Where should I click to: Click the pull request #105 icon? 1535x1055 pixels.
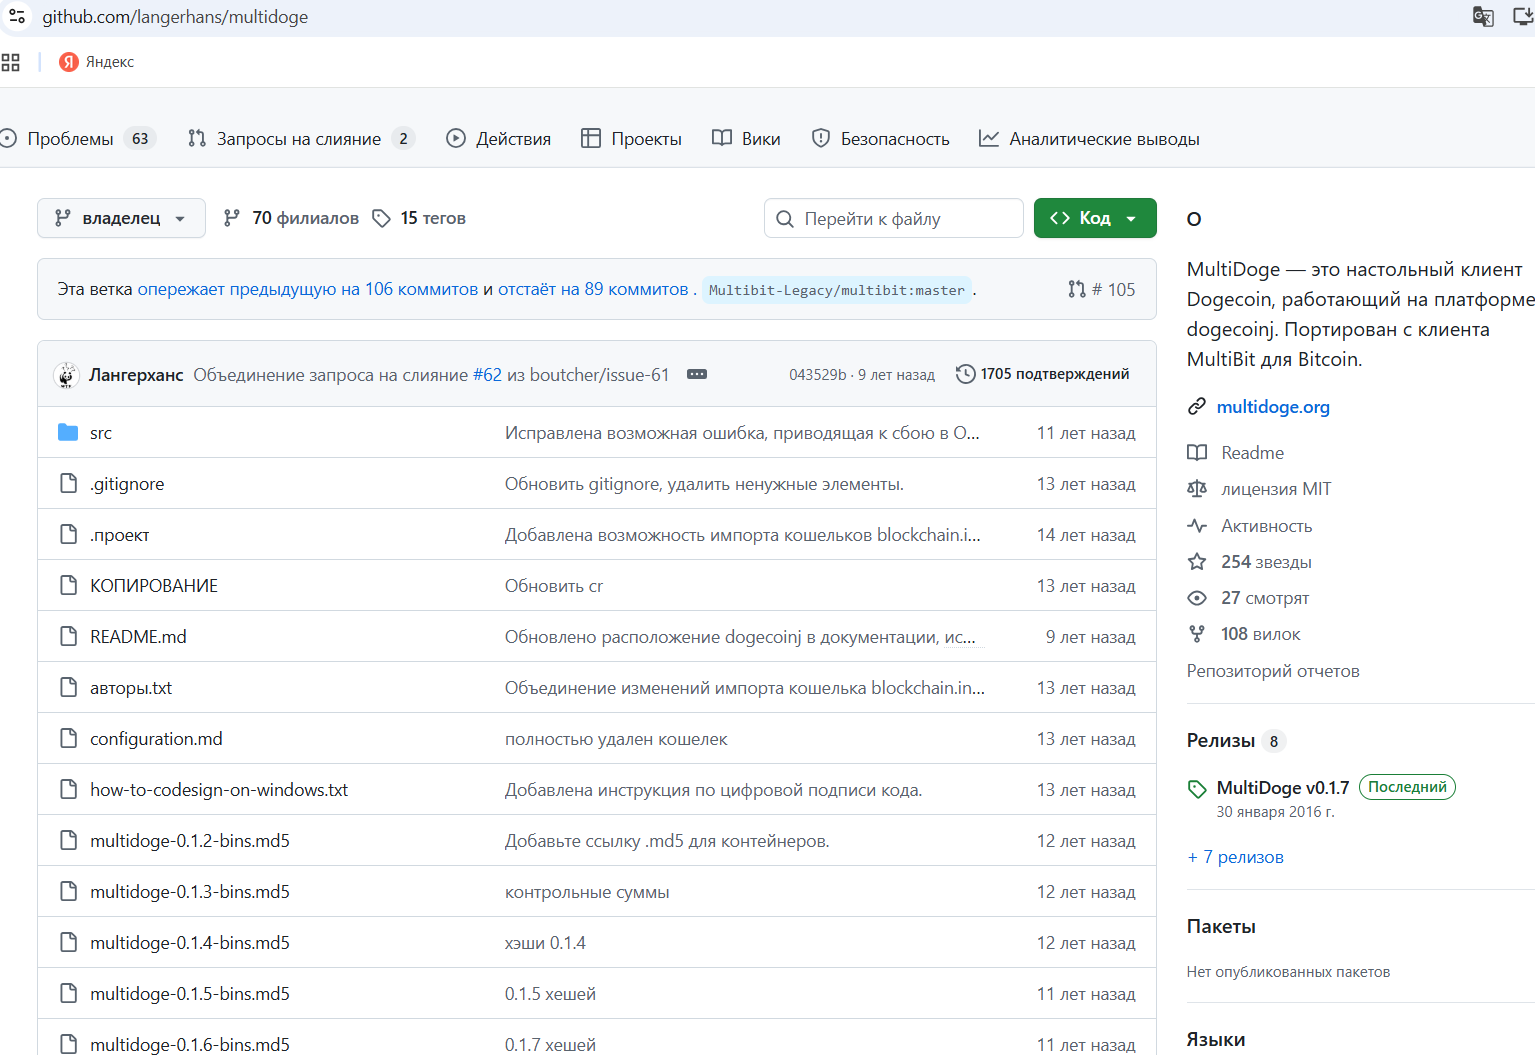pyautogui.click(x=1077, y=289)
